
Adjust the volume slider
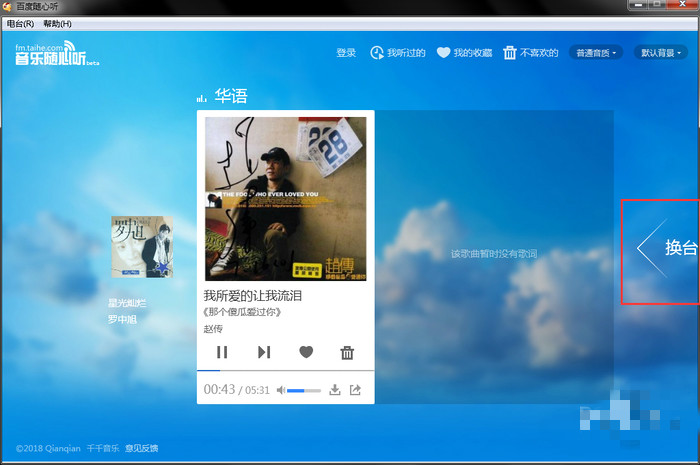(304, 390)
